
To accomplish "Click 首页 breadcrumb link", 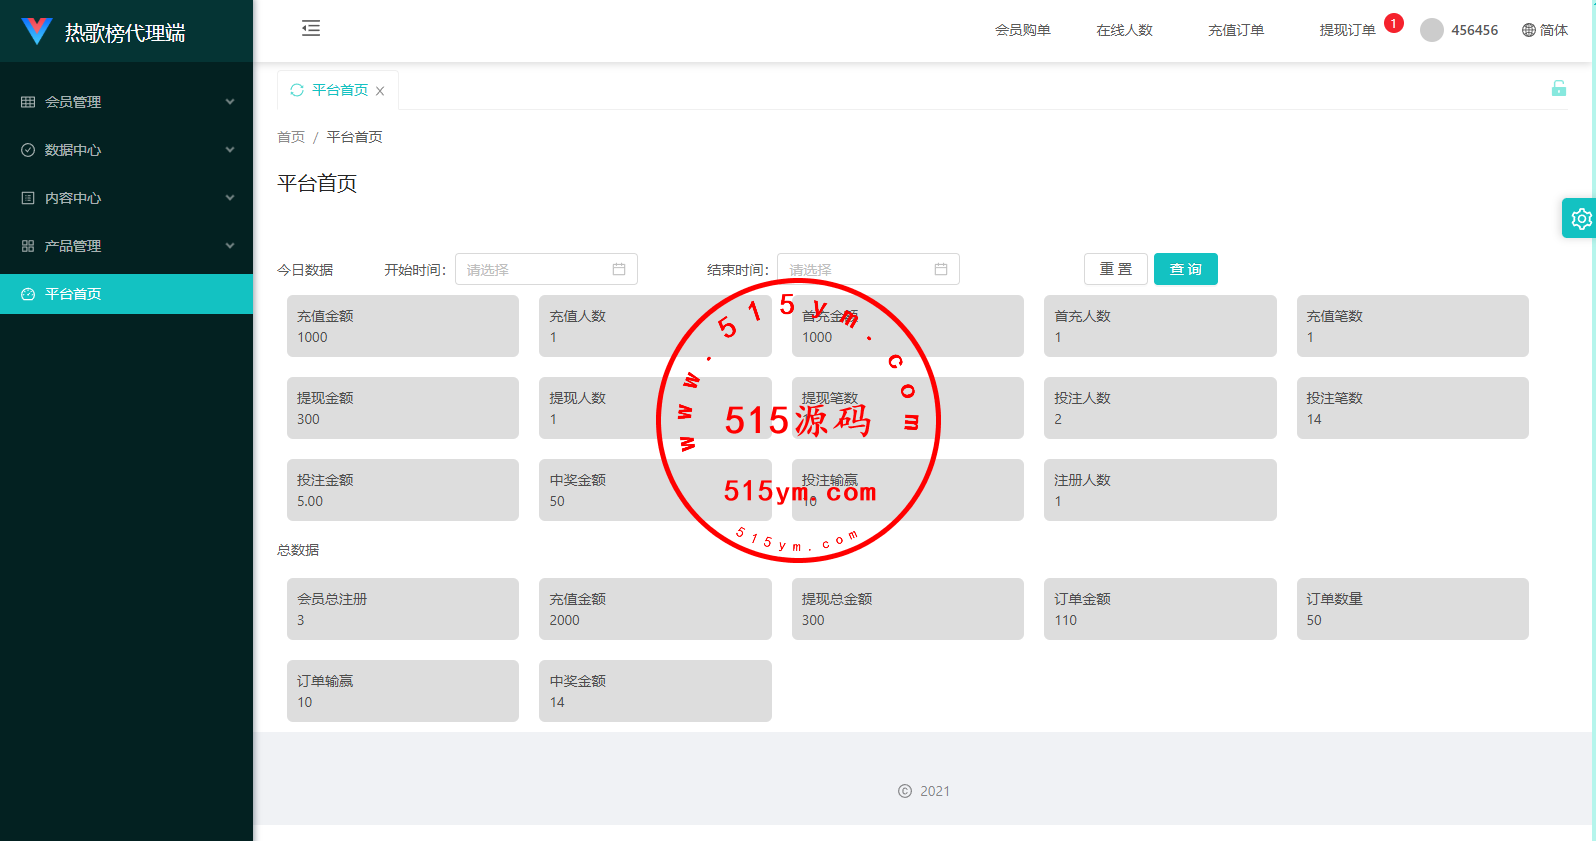I will click(x=291, y=137).
